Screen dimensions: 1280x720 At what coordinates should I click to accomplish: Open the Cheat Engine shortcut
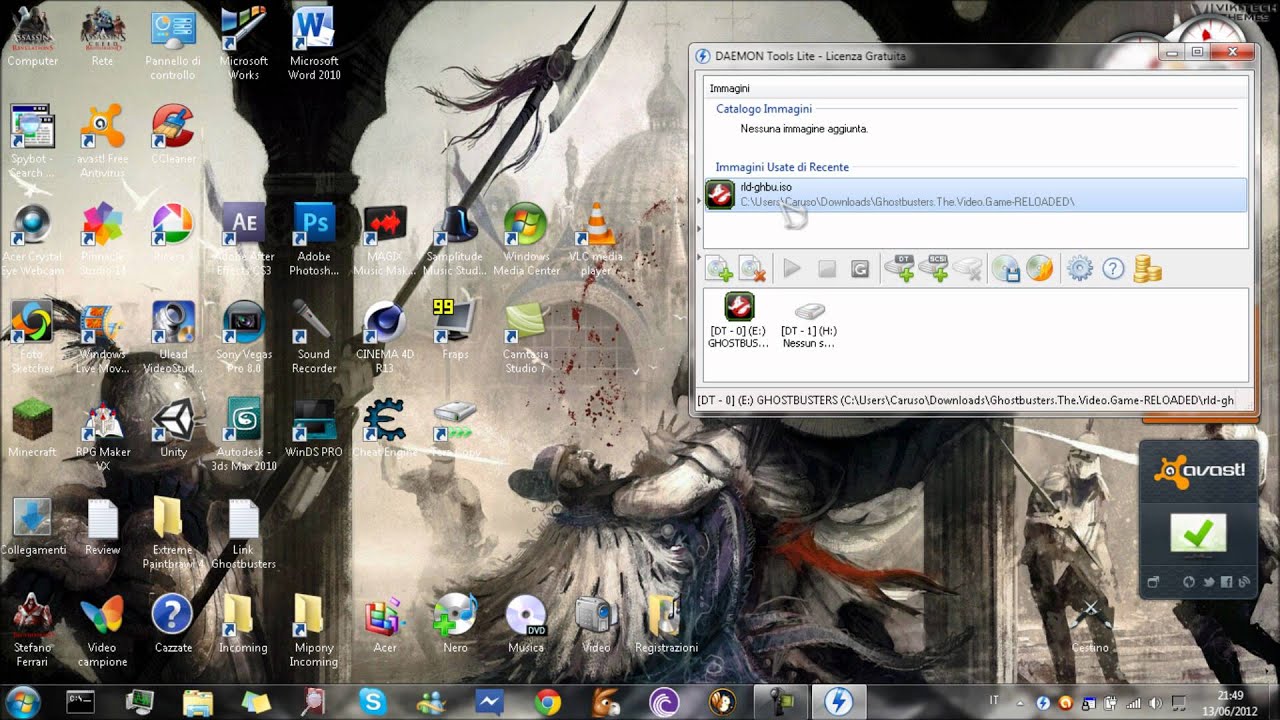point(385,428)
